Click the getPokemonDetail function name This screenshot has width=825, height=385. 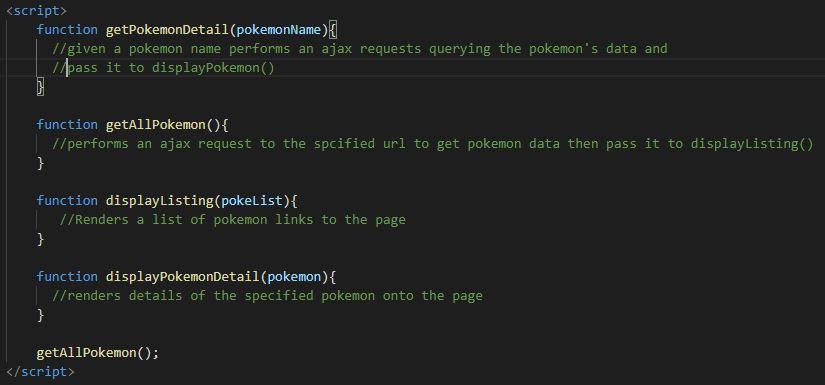point(167,30)
